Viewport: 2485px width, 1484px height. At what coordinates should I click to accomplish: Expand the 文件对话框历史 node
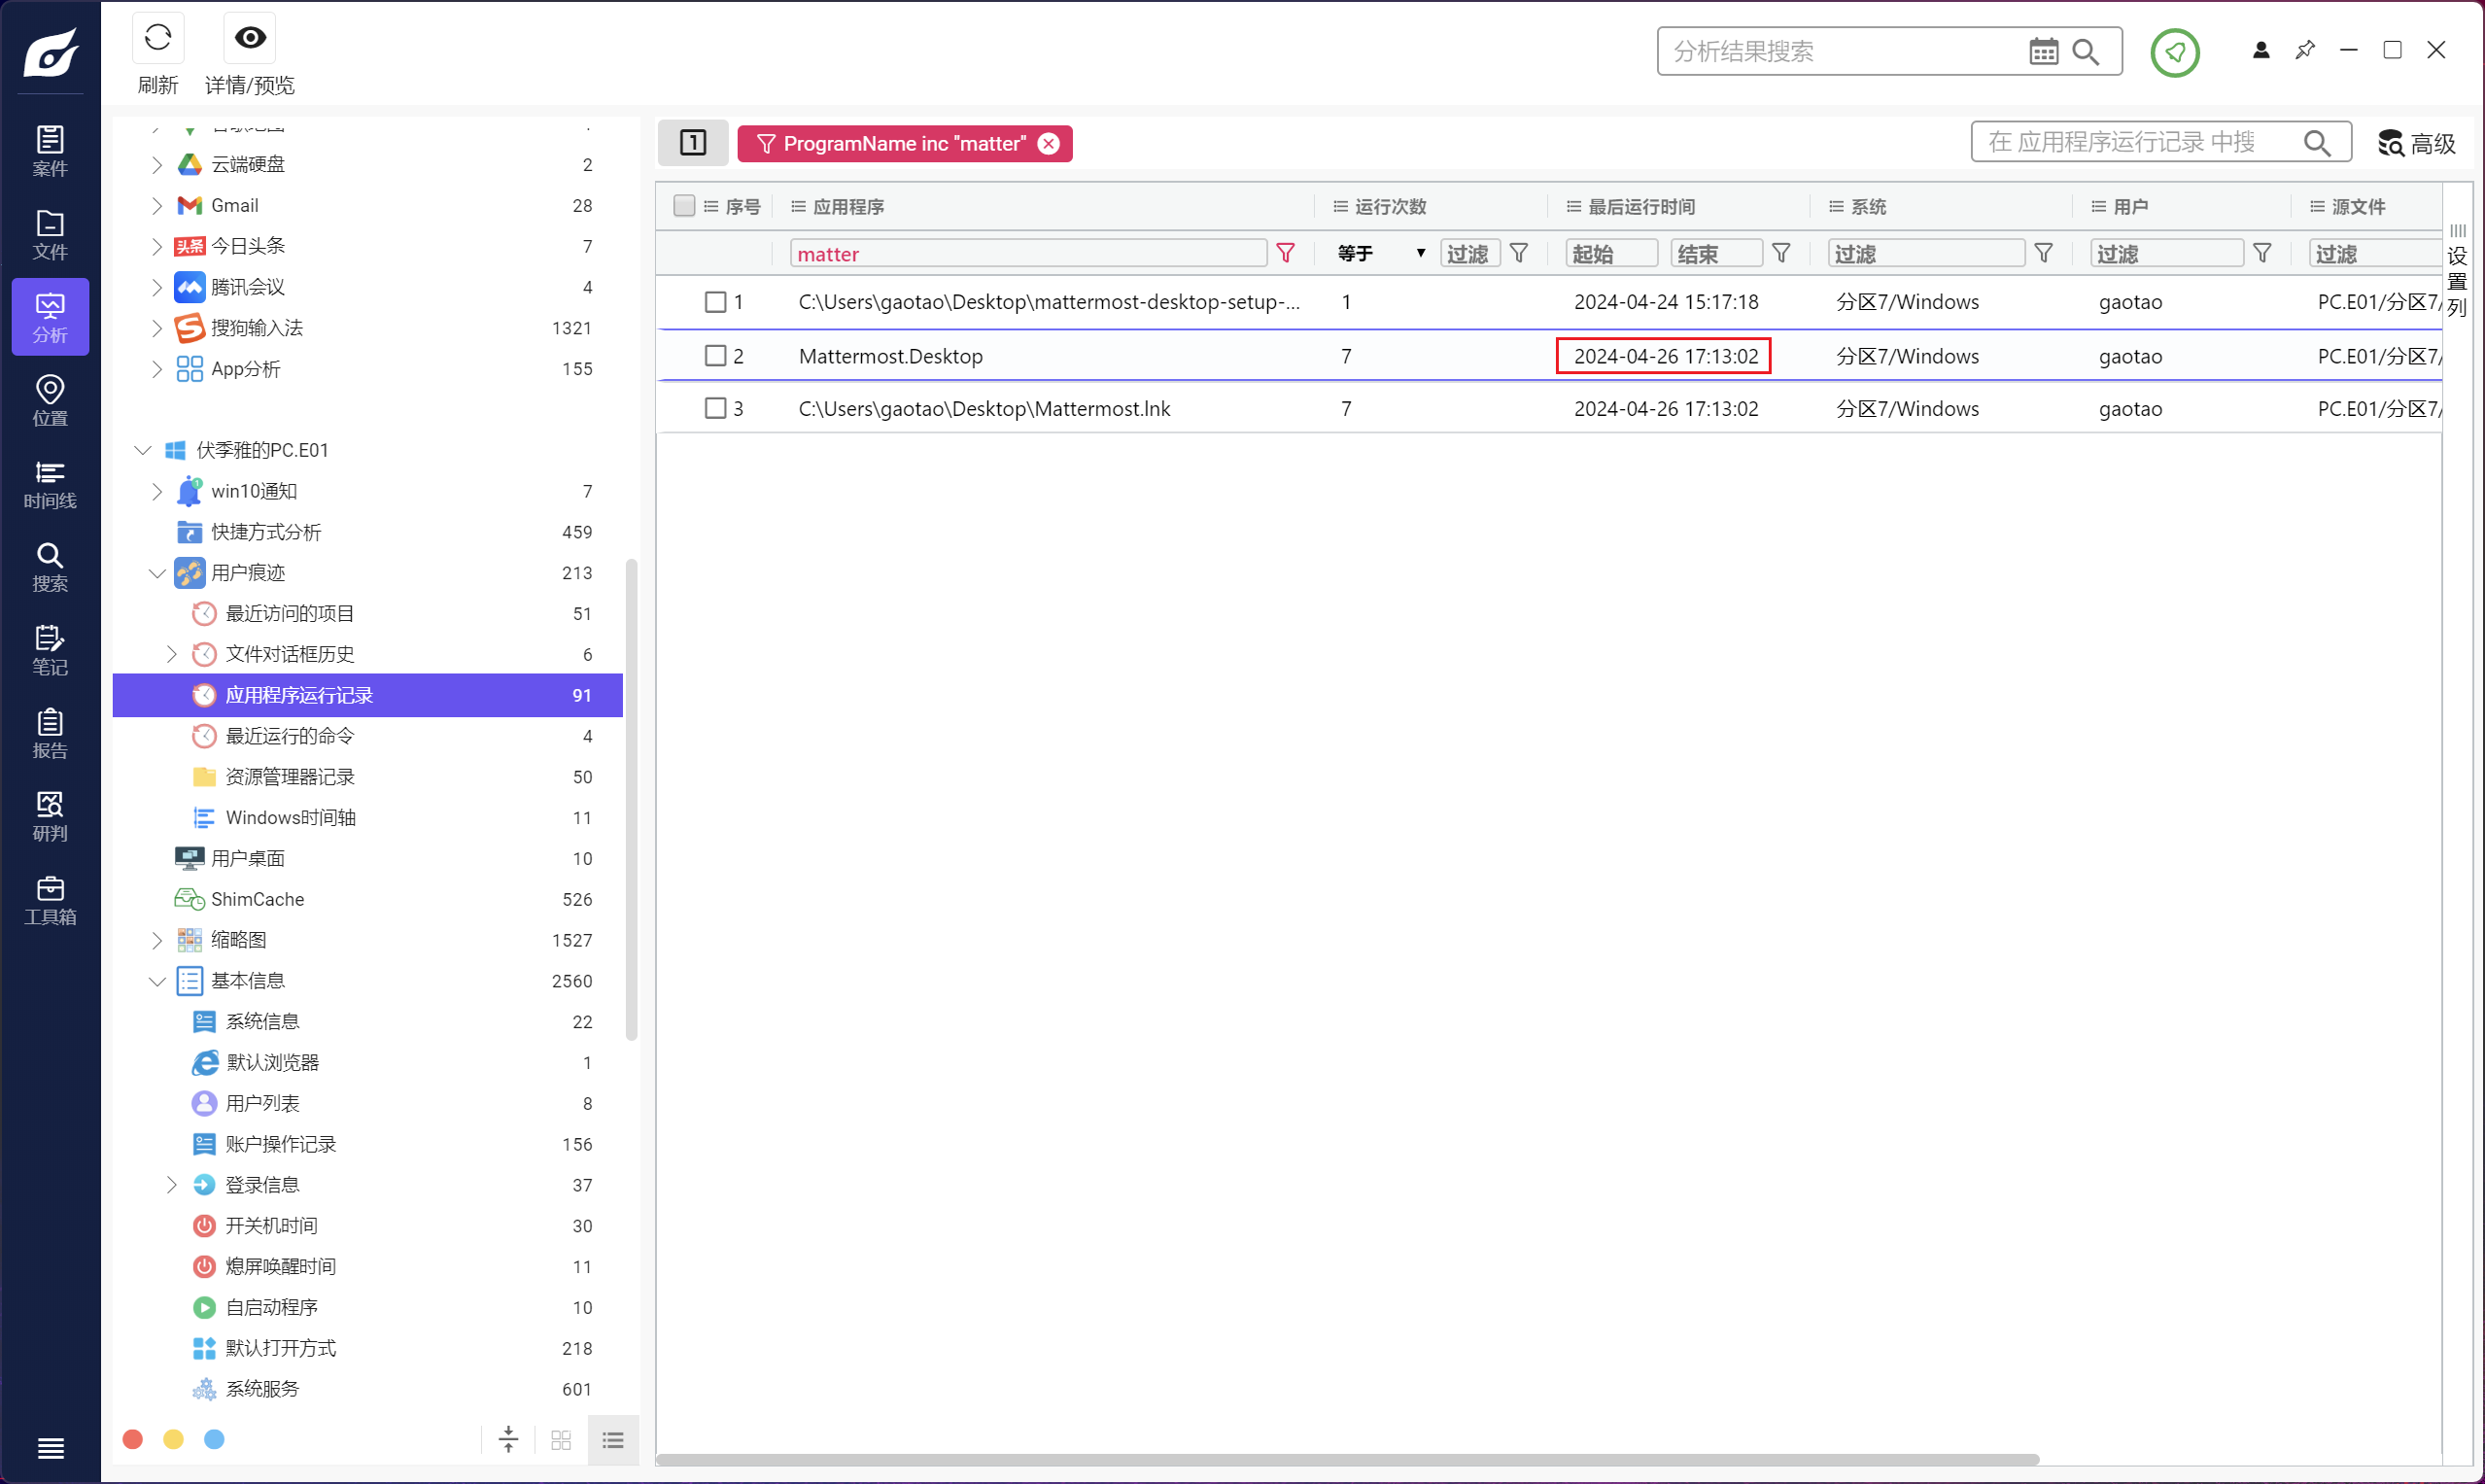[171, 654]
